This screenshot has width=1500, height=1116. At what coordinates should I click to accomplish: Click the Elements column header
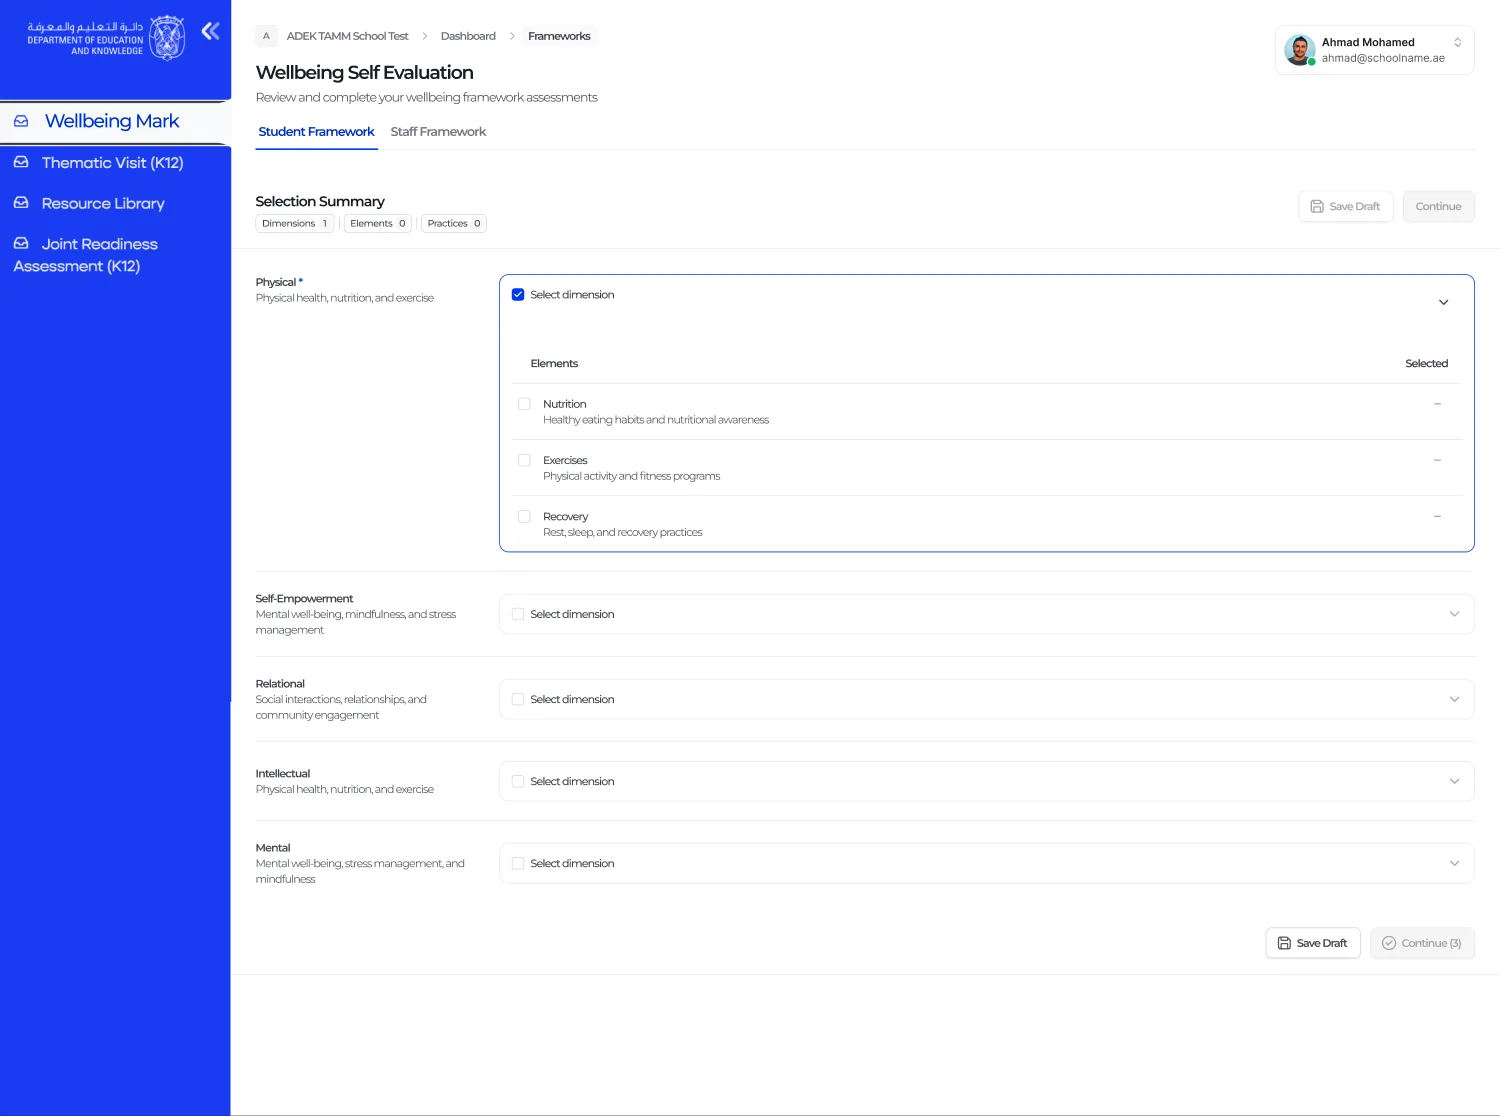click(554, 363)
